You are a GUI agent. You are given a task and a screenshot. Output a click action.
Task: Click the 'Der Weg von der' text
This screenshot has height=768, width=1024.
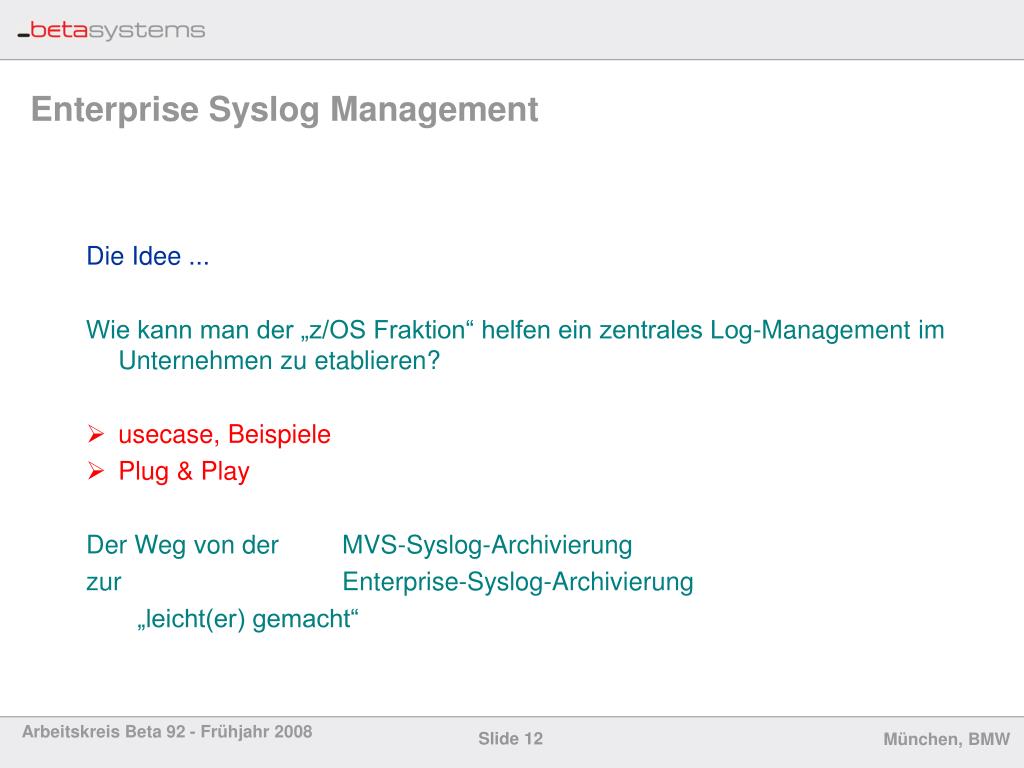(182, 545)
